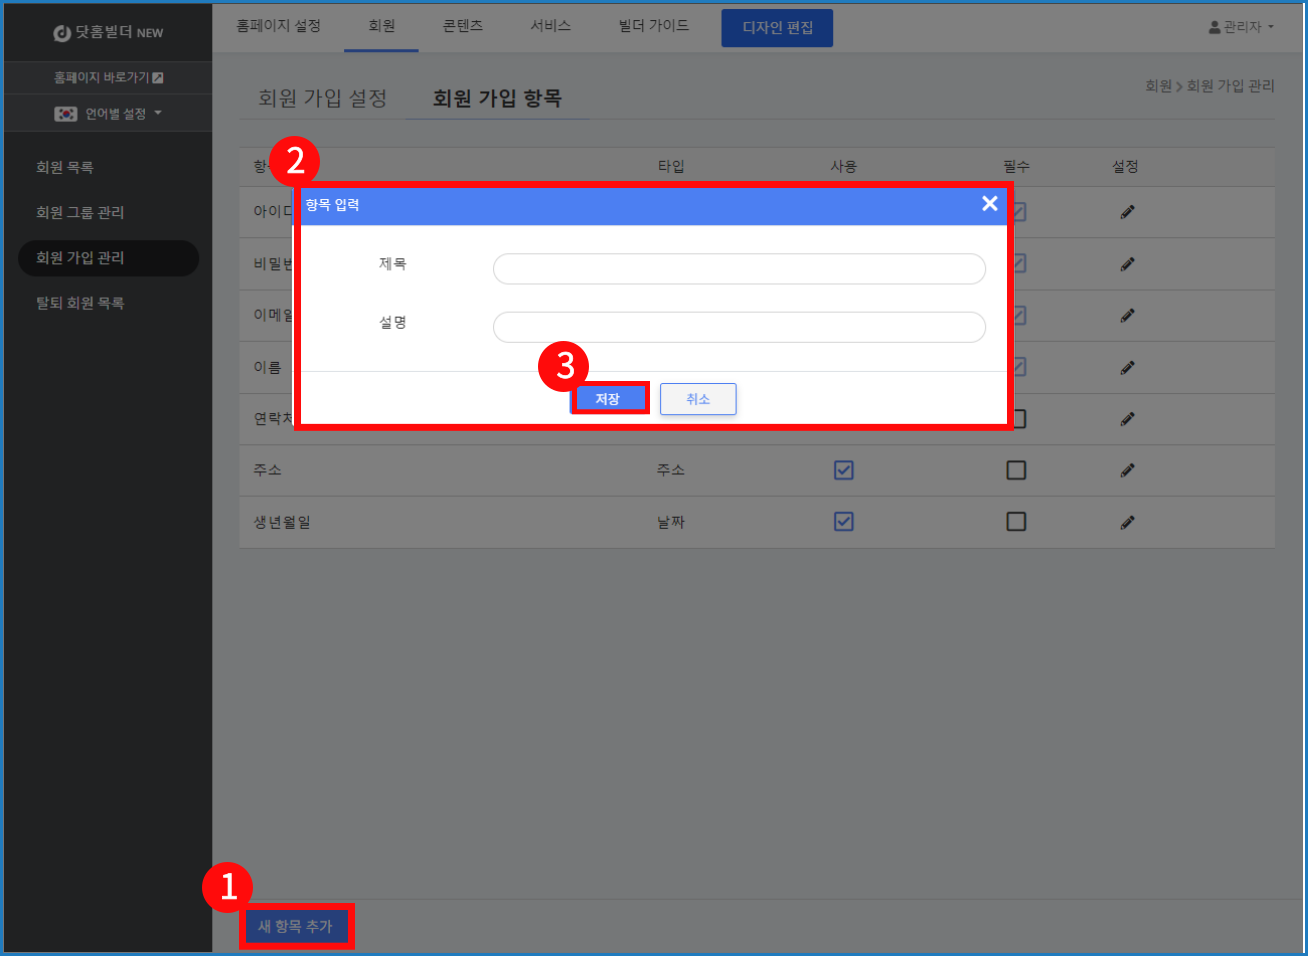
Task: Open the 관리자 account dropdown
Action: 1241,27
